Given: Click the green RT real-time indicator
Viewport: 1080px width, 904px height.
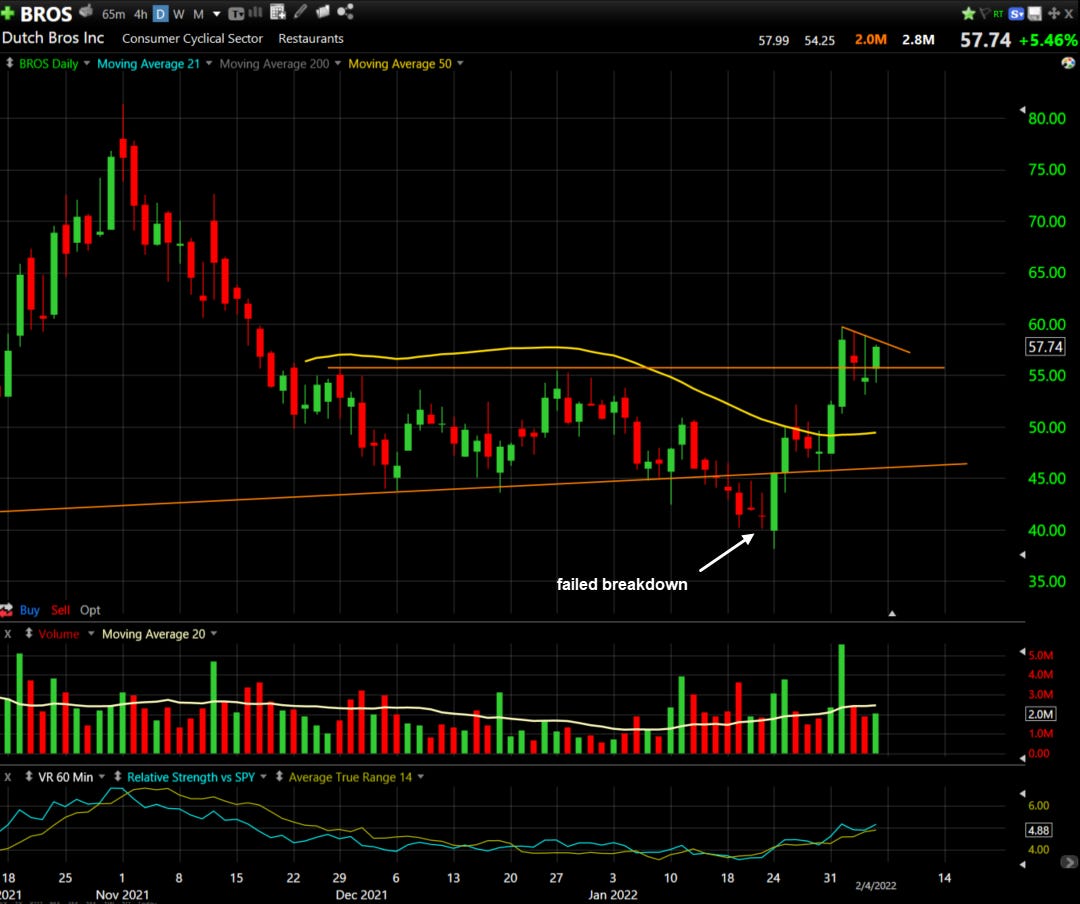Looking at the screenshot, I should pyautogui.click(x=998, y=14).
